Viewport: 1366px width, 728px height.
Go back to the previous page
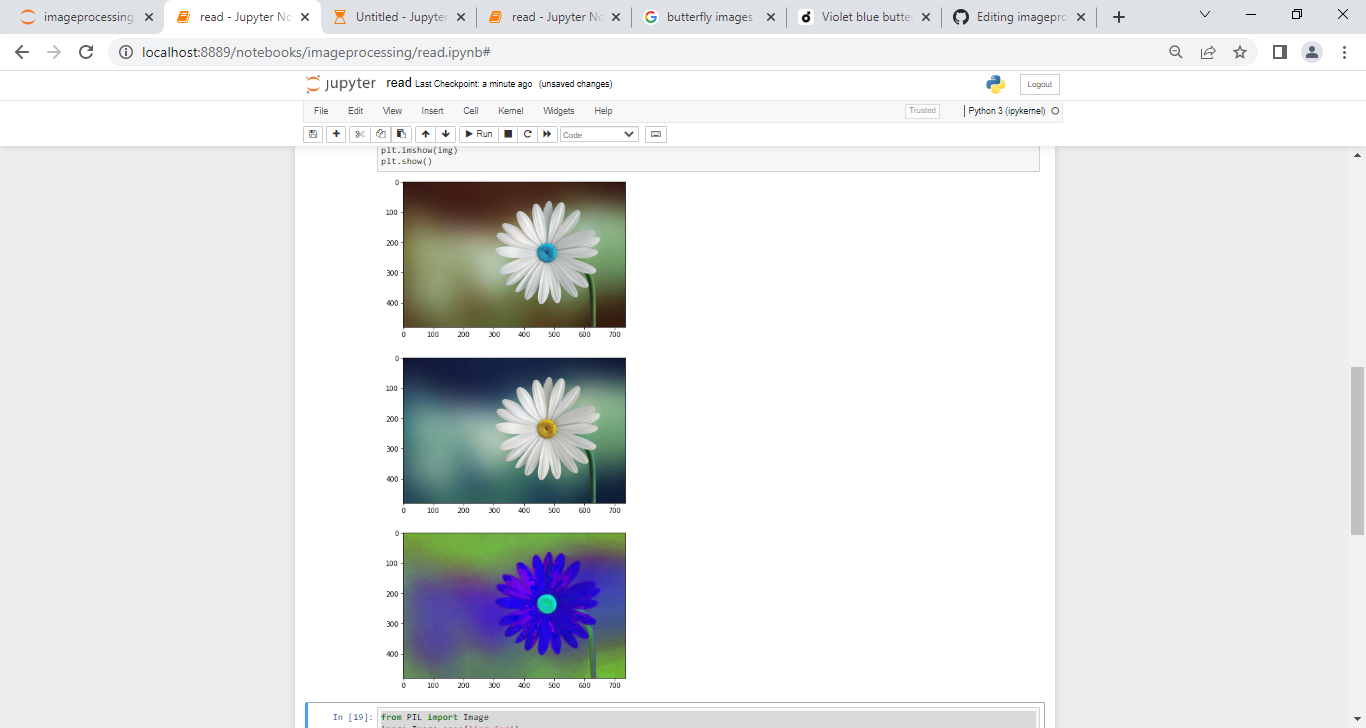click(x=22, y=52)
